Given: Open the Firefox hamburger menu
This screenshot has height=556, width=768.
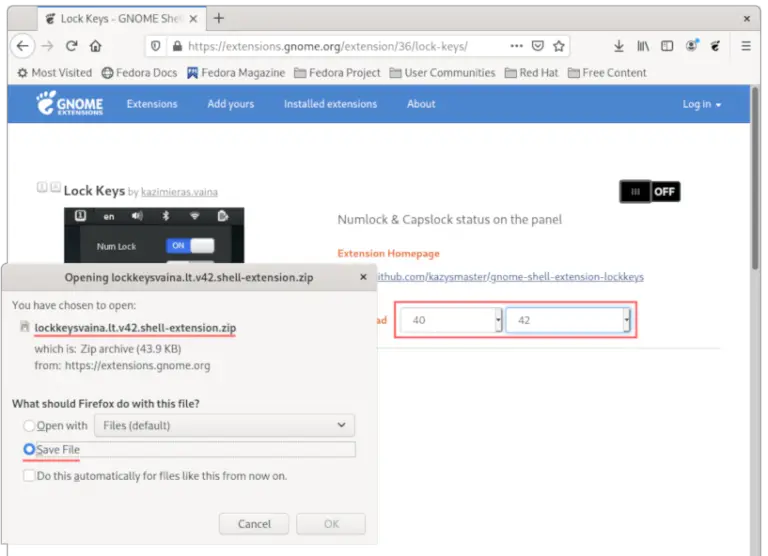Looking at the screenshot, I should (746, 46).
